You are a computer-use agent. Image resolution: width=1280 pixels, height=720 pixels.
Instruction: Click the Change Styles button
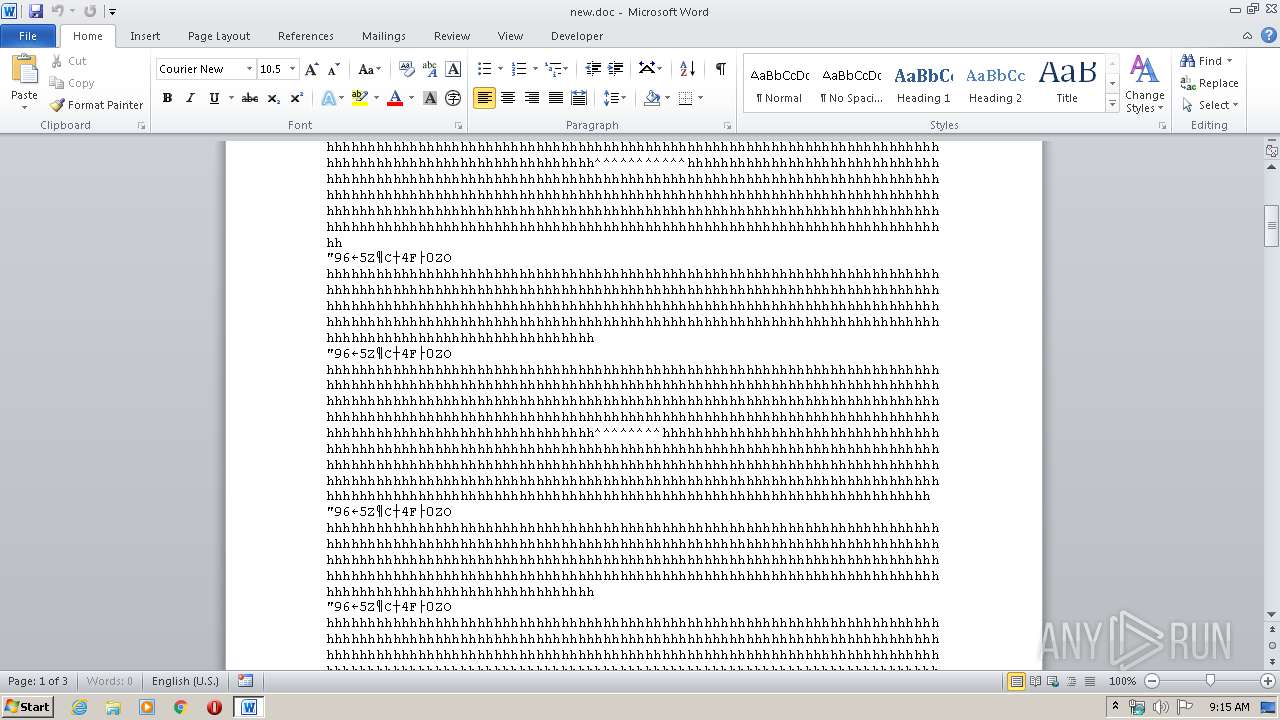1144,84
